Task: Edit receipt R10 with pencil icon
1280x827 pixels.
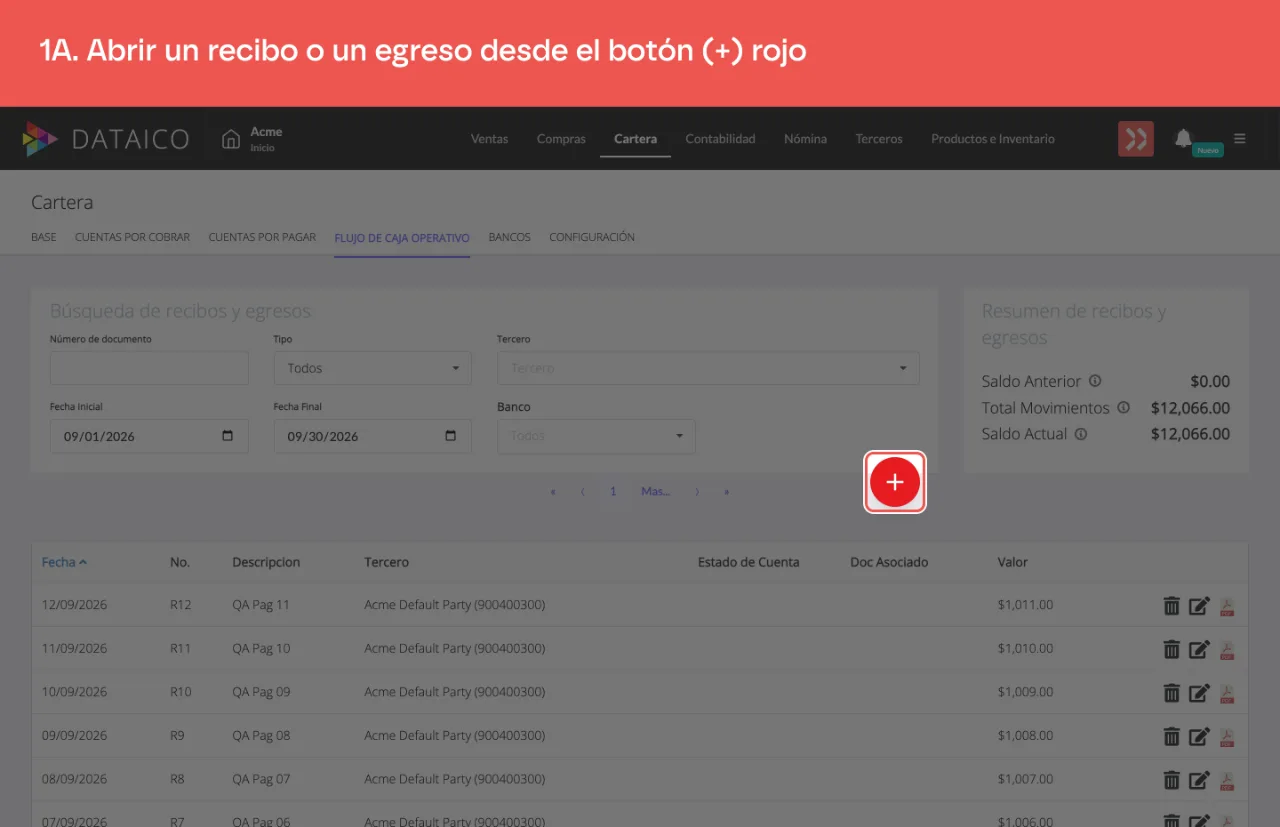Action: [1199, 692]
